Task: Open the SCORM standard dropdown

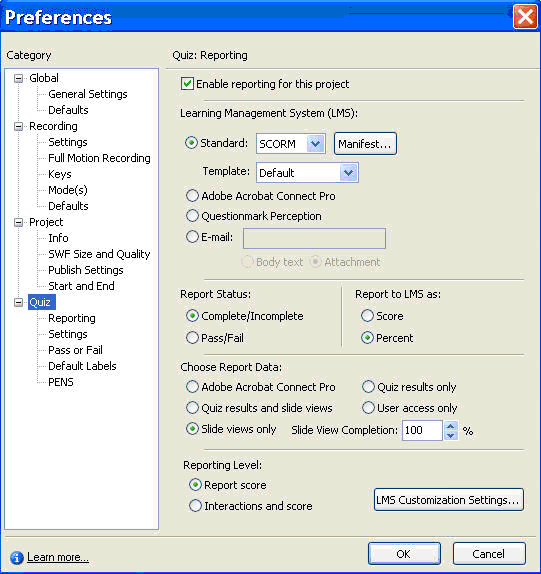Action: pyautogui.click(x=315, y=144)
